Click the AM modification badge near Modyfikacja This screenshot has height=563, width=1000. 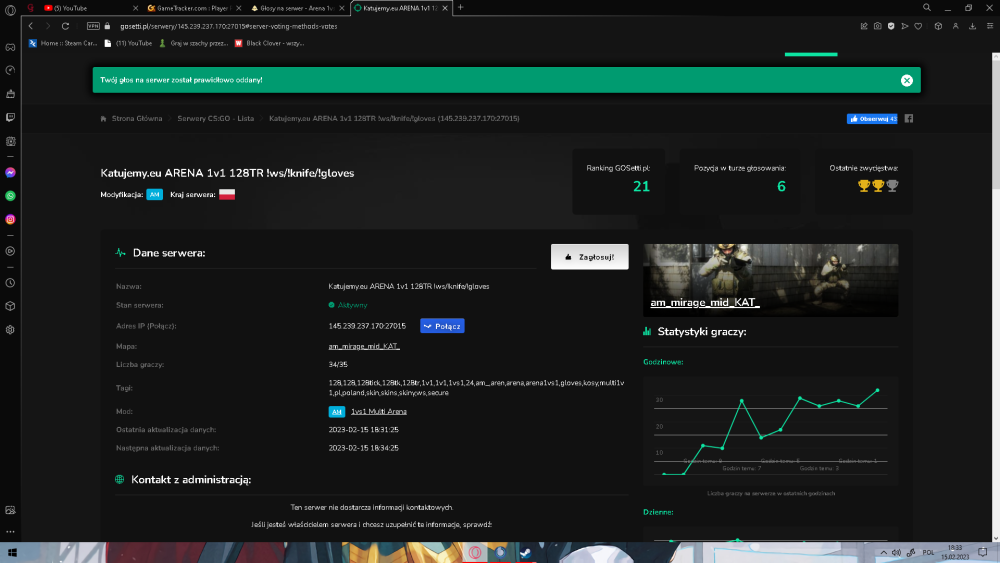click(x=154, y=194)
